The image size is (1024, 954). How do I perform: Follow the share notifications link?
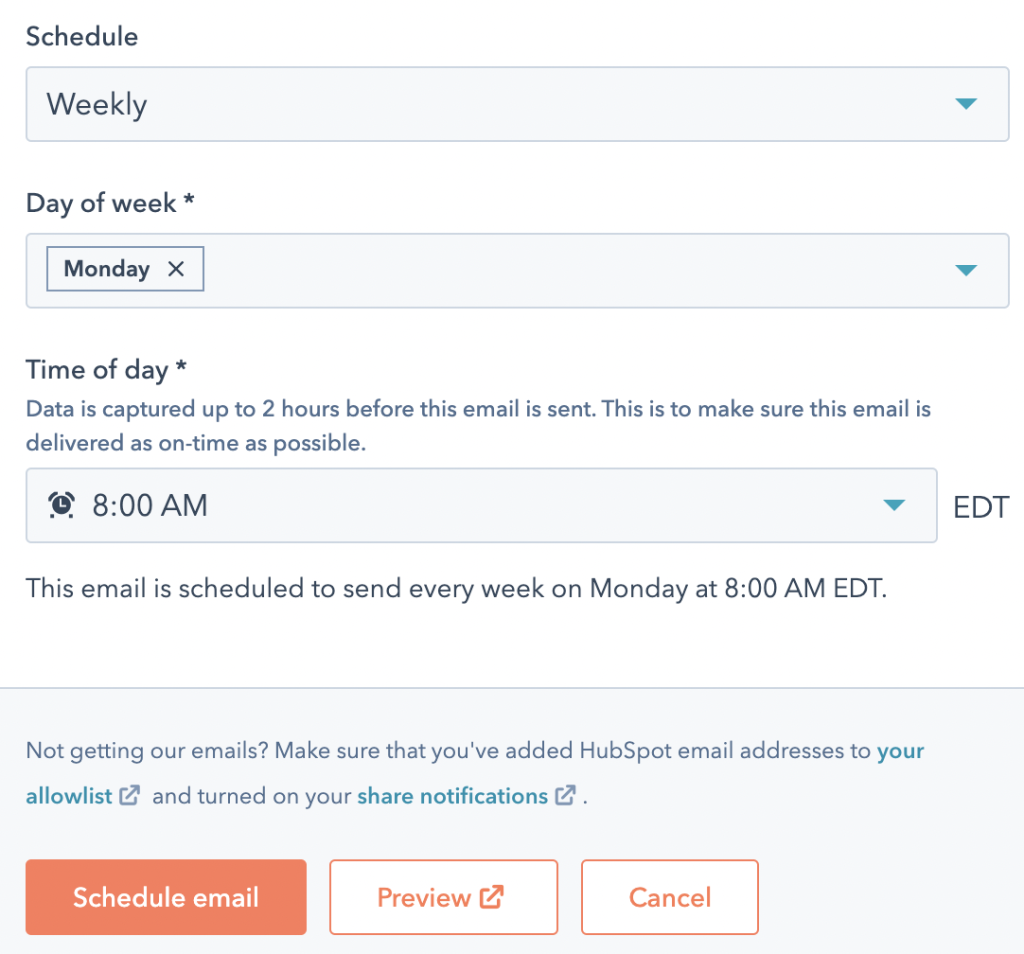click(452, 796)
